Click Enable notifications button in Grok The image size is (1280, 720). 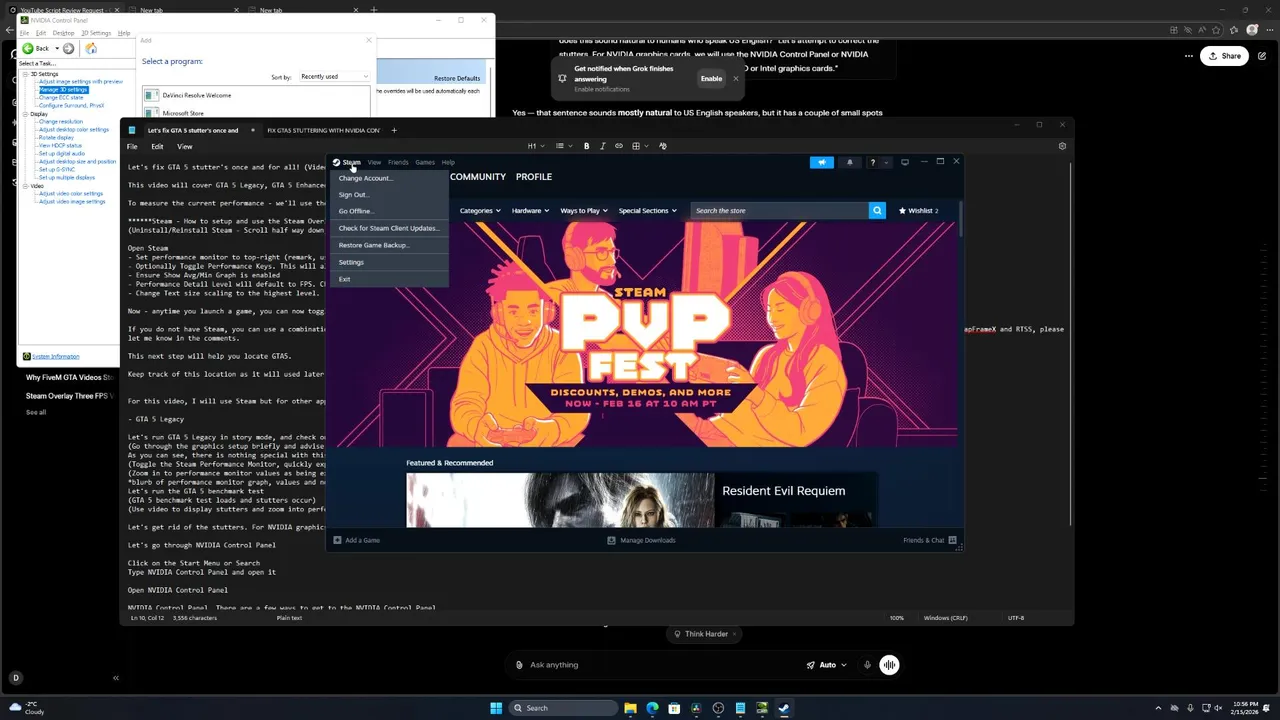tap(711, 78)
